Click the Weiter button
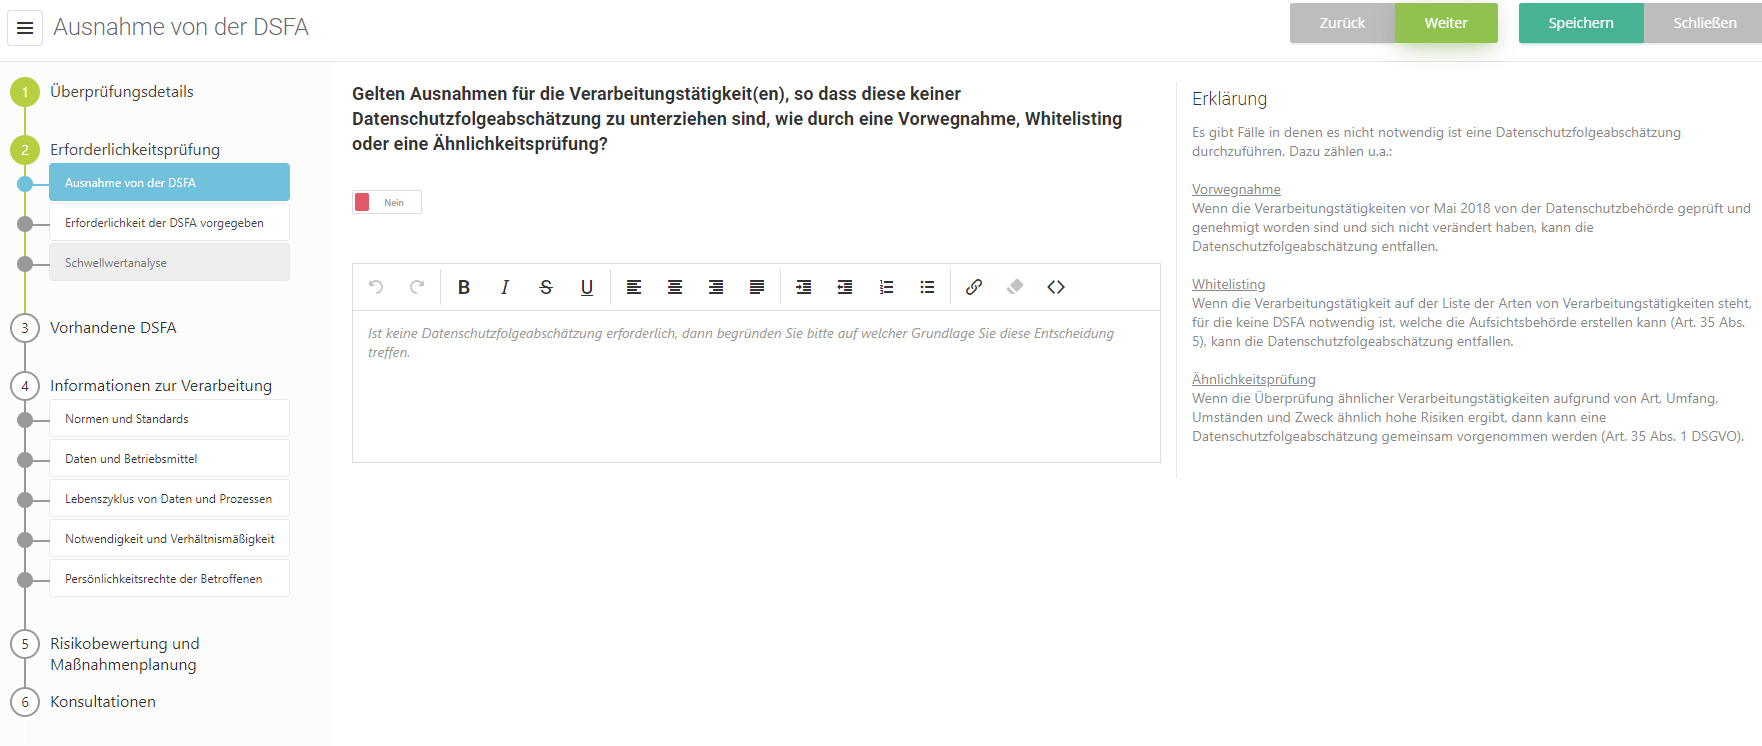1762x746 pixels. pos(1445,23)
